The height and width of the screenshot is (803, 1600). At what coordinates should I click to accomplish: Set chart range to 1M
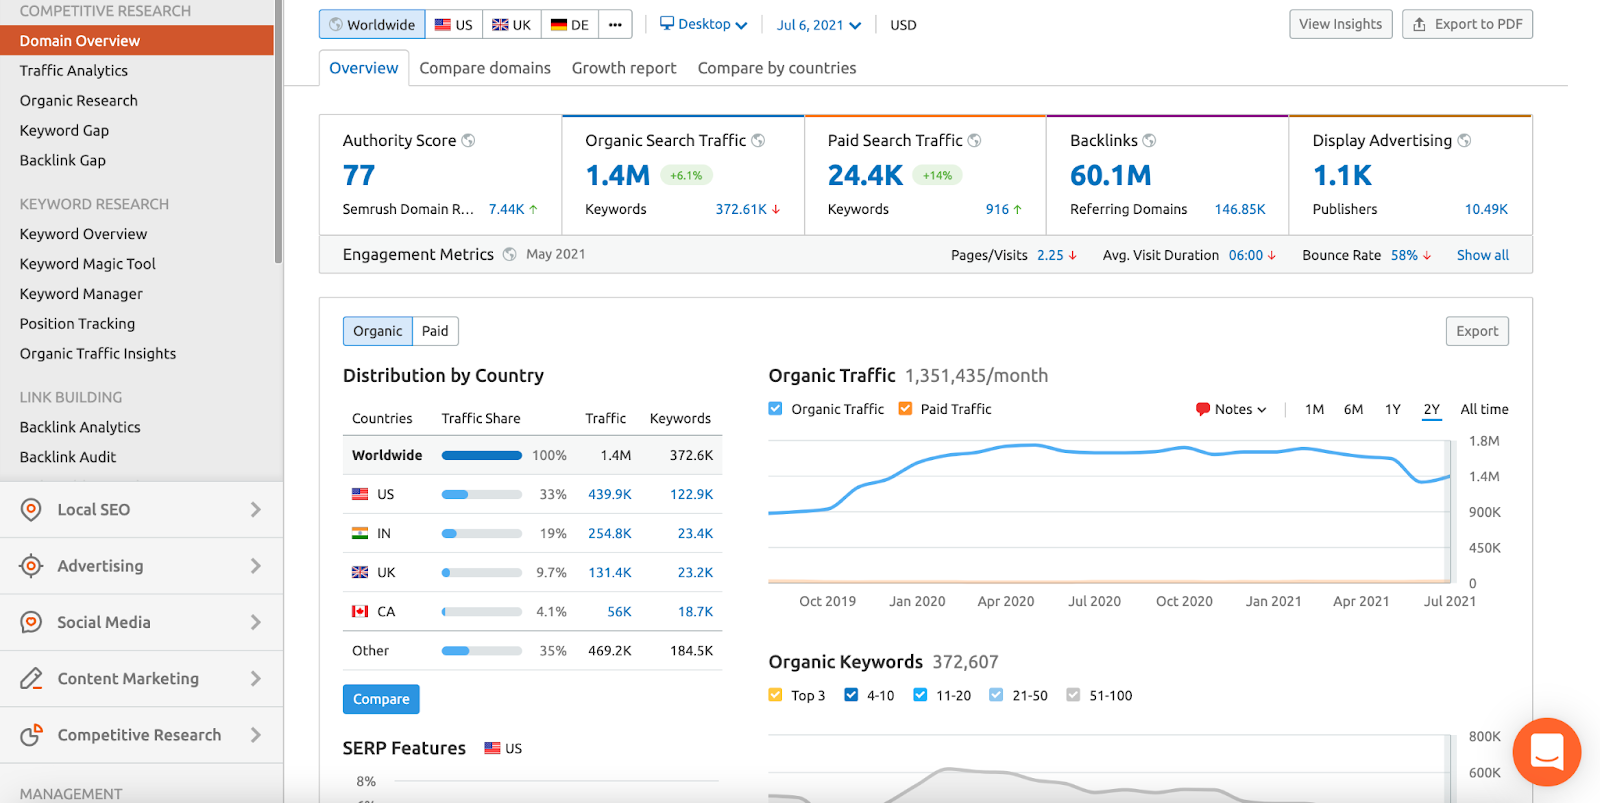[x=1314, y=409]
